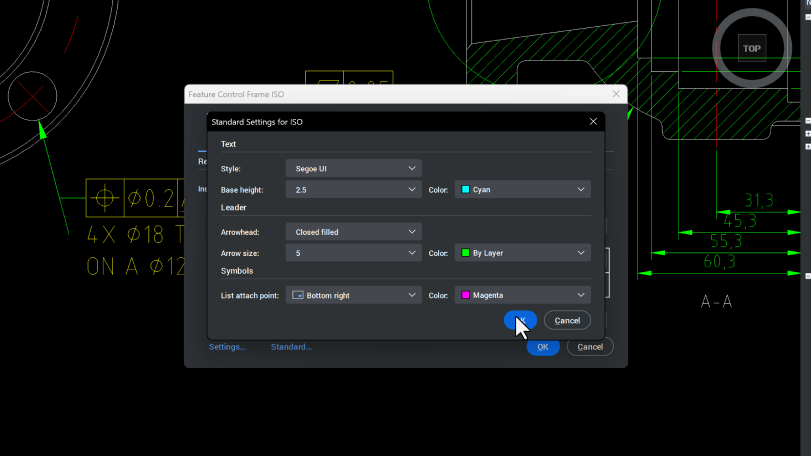Click OK in the Feature Control Frame ISO dialog
The width and height of the screenshot is (811, 456).
pyautogui.click(x=543, y=347)
